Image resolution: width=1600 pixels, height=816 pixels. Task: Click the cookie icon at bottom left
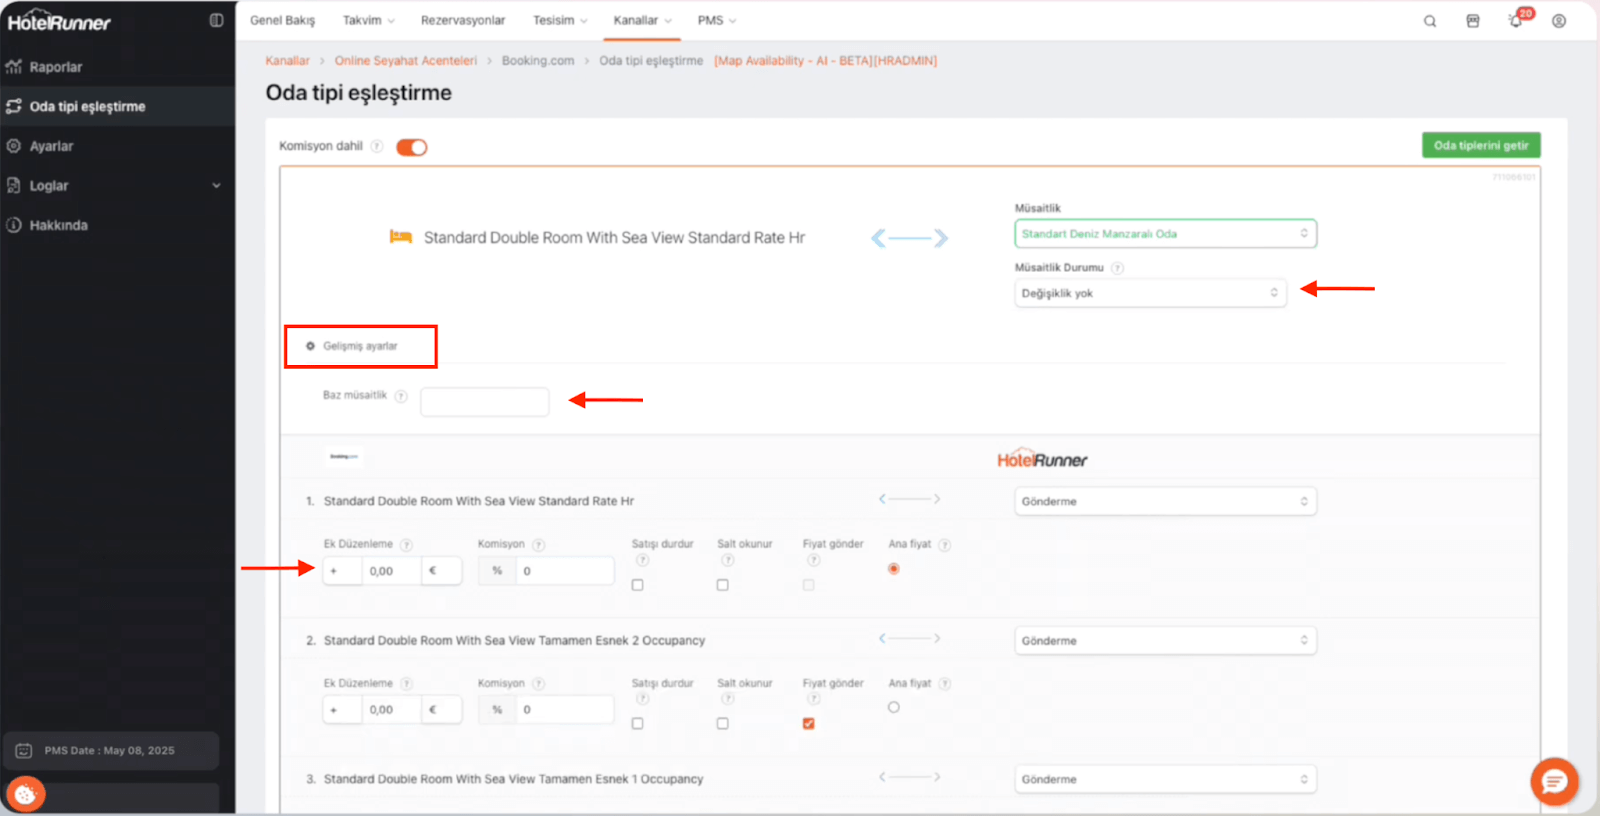(x=25, y=795)
